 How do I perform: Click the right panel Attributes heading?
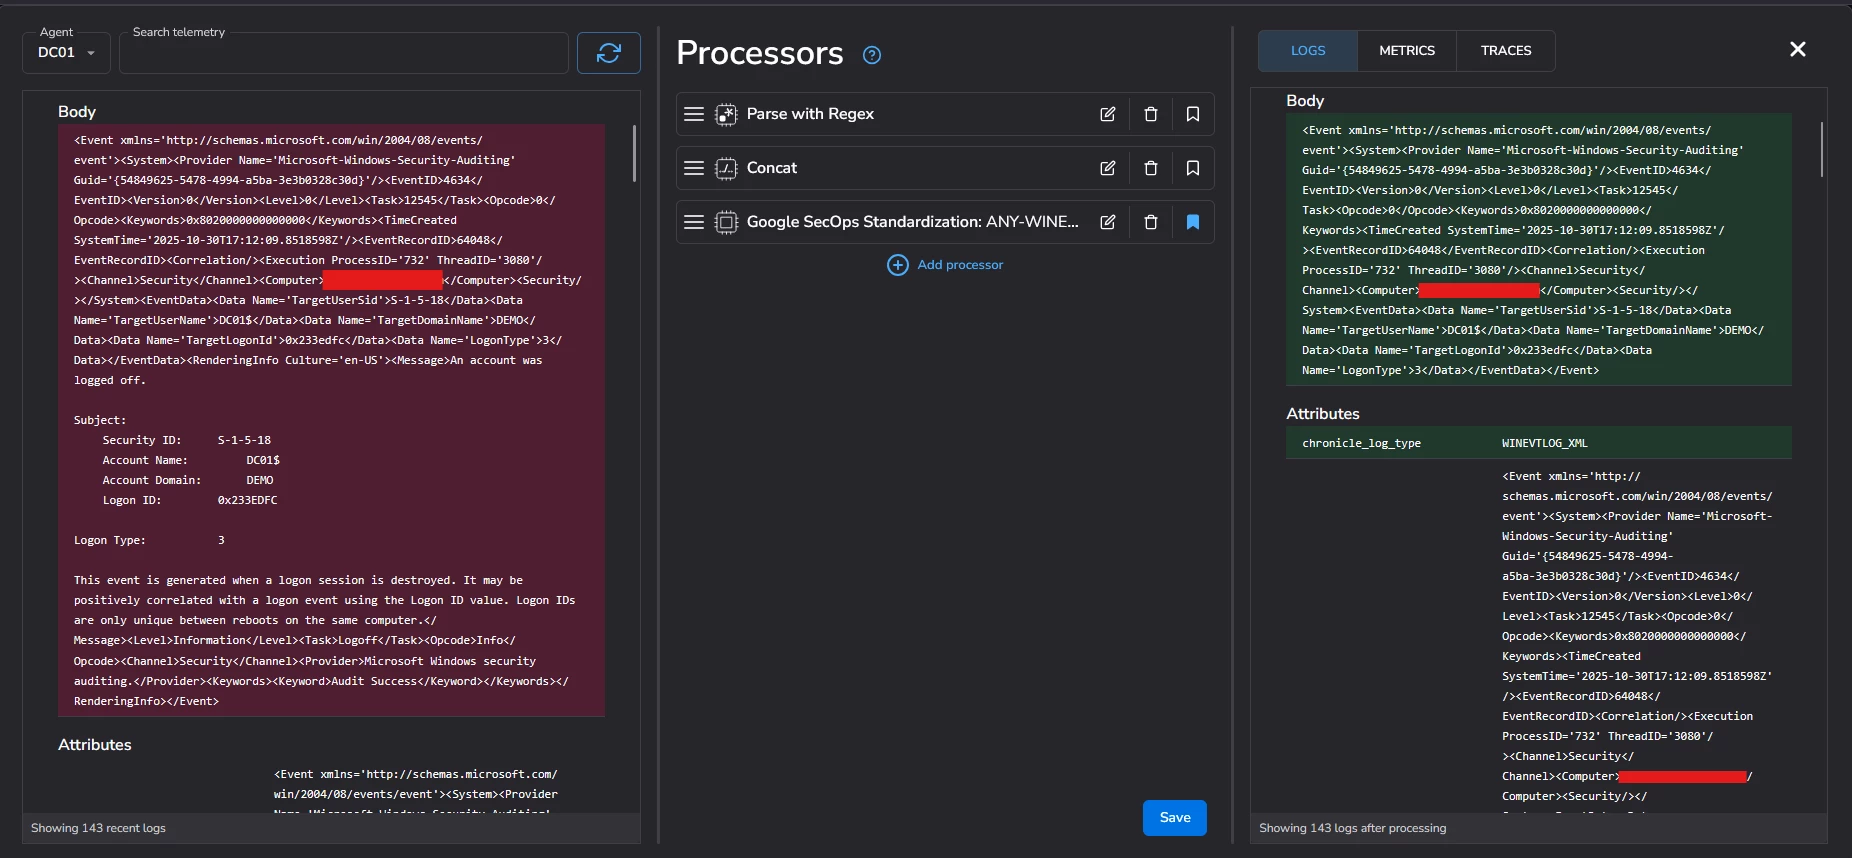1323,414
